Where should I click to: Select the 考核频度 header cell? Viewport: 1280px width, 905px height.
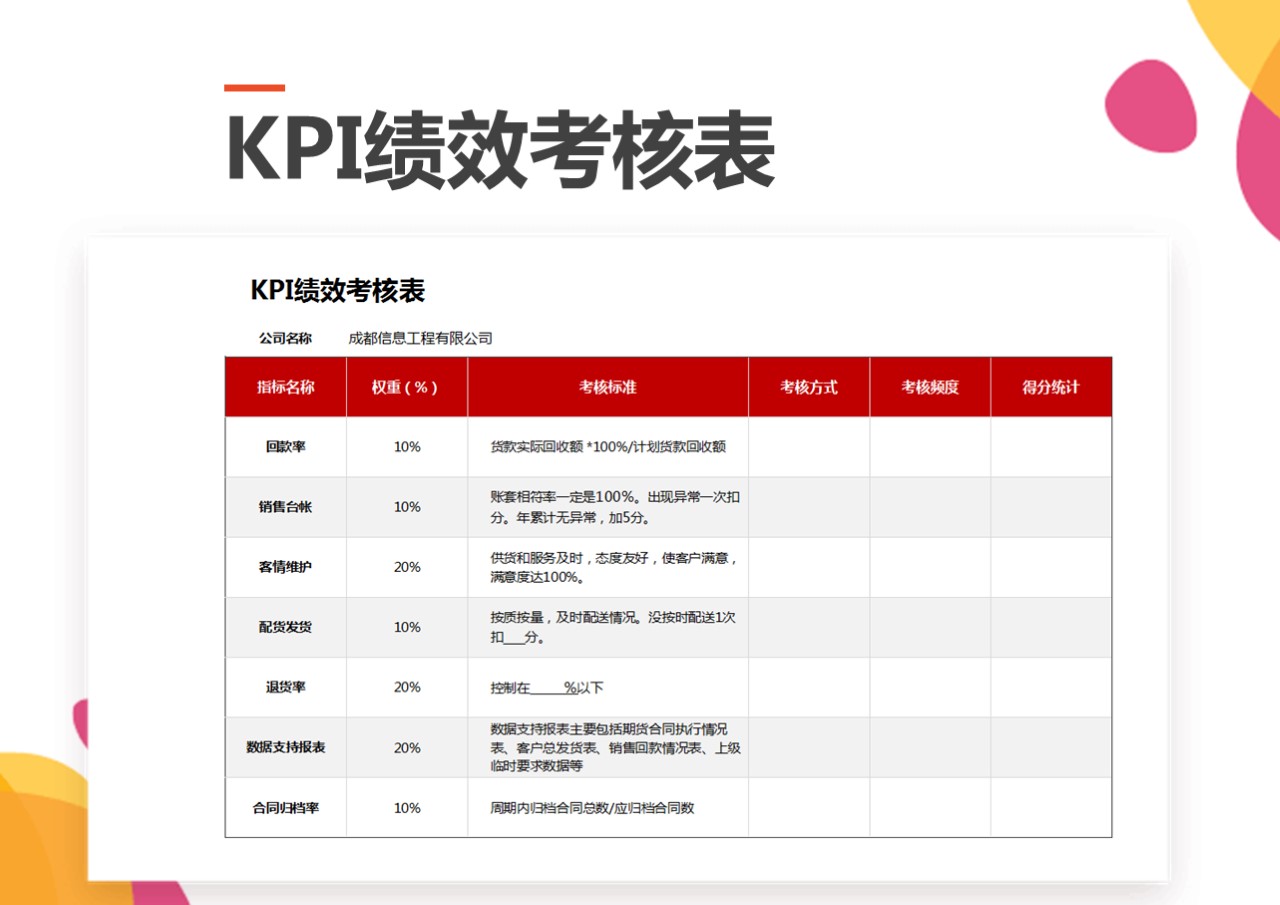point(929,386)
